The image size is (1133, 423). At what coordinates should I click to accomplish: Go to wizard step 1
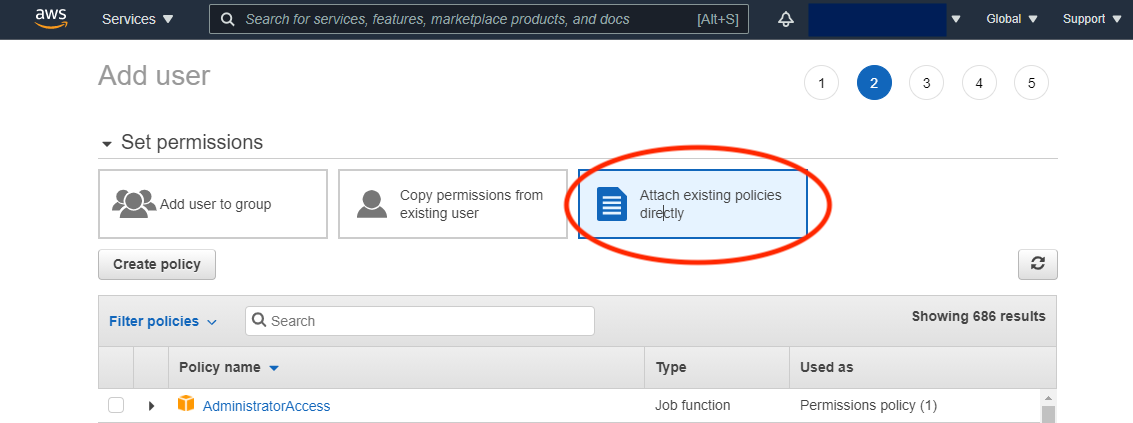click(x=822, y=83)
